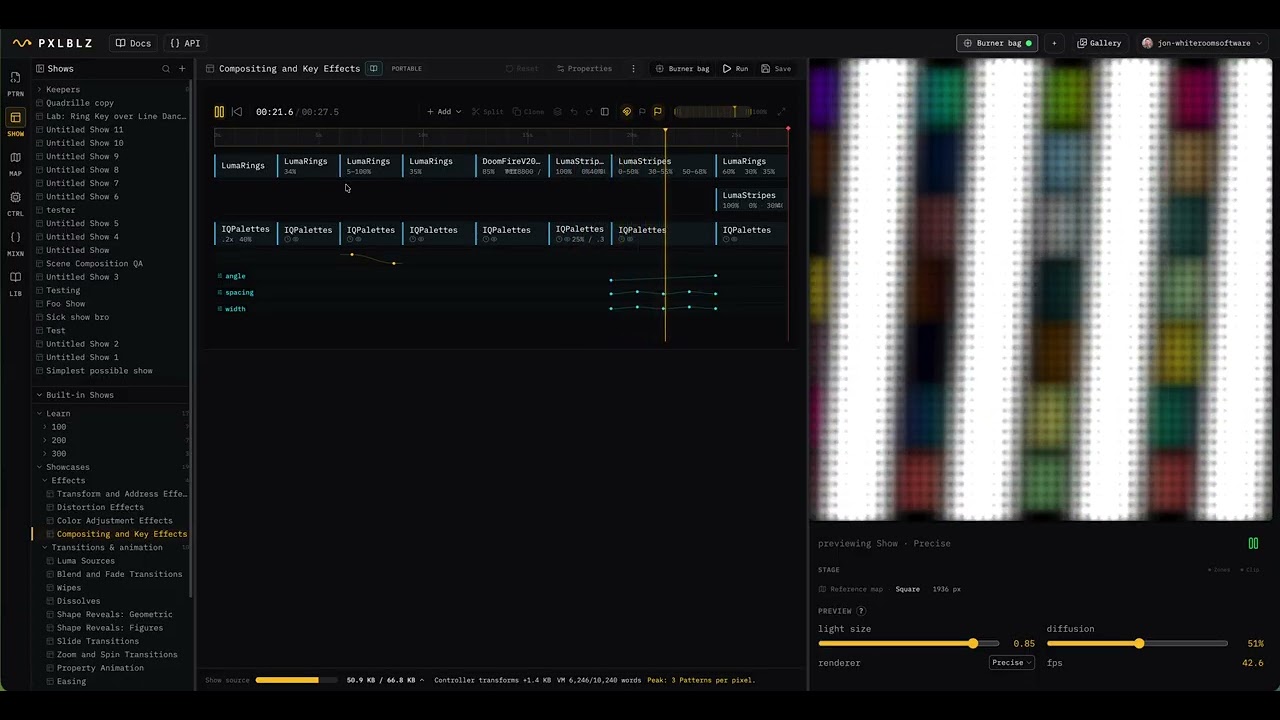Toggle the highlighted flag marker button

[657, 112]
